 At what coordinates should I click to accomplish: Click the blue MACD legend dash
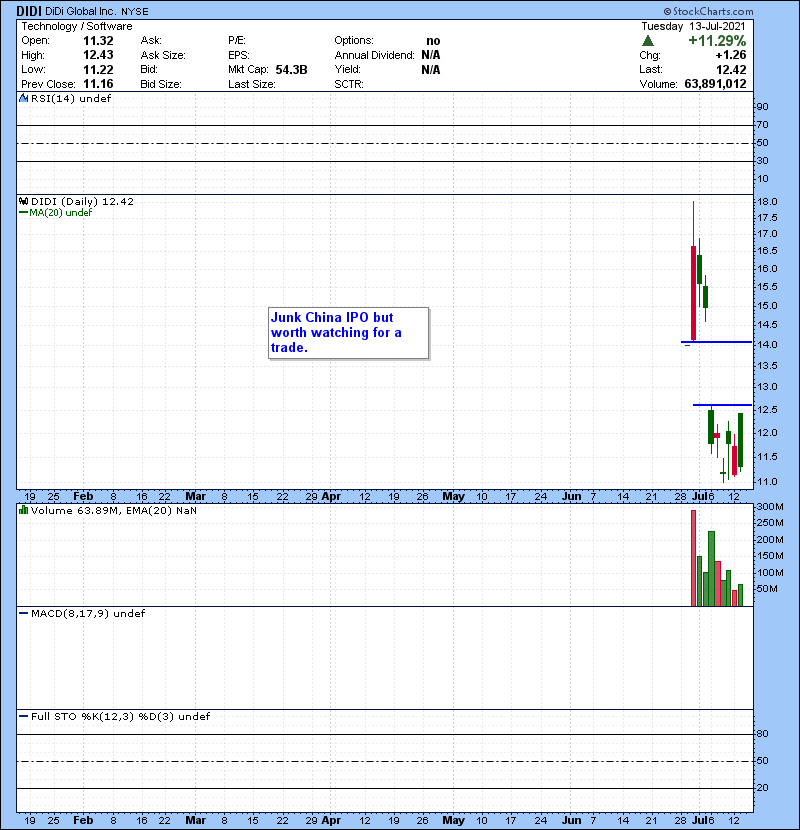pos(23,614)
